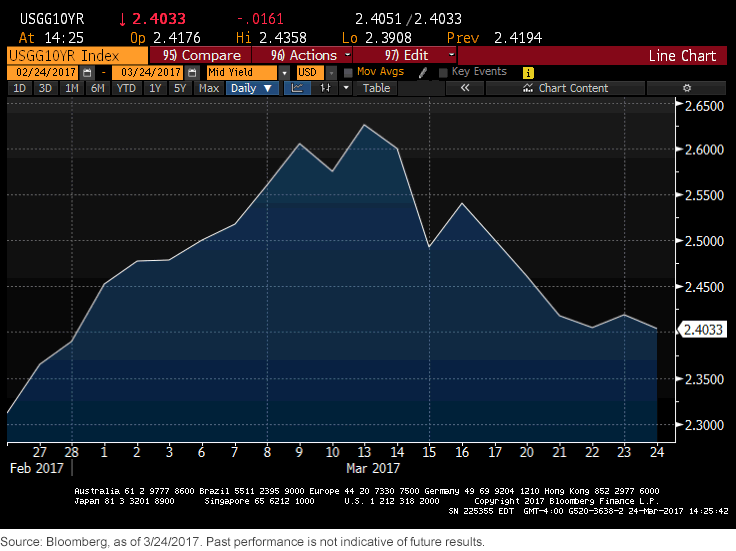Click the USGG10YR ticker text at top
Screen dimensions: 736x551
click(52, 19)
